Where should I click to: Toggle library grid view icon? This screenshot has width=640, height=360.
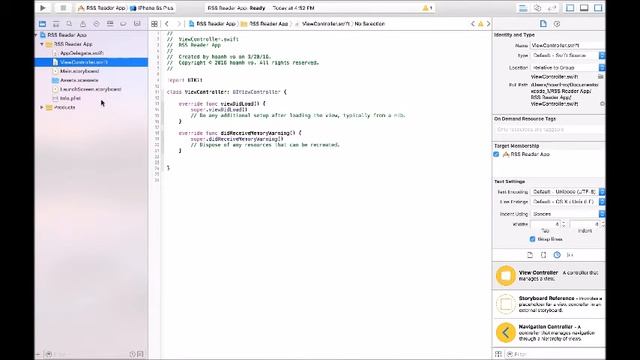click(498, 354)
